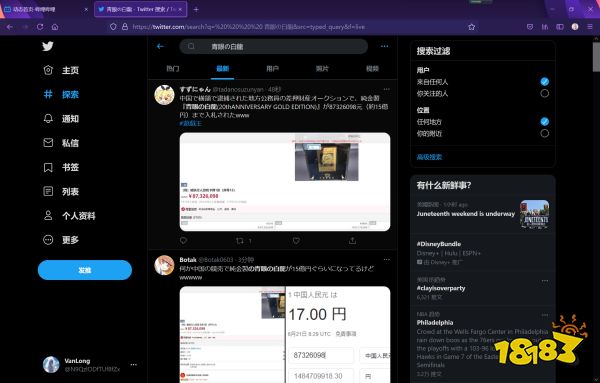Viewport: 600px width, 383px height.
Task: Open Botak's profile name link
Action: (x=188, y=259)
